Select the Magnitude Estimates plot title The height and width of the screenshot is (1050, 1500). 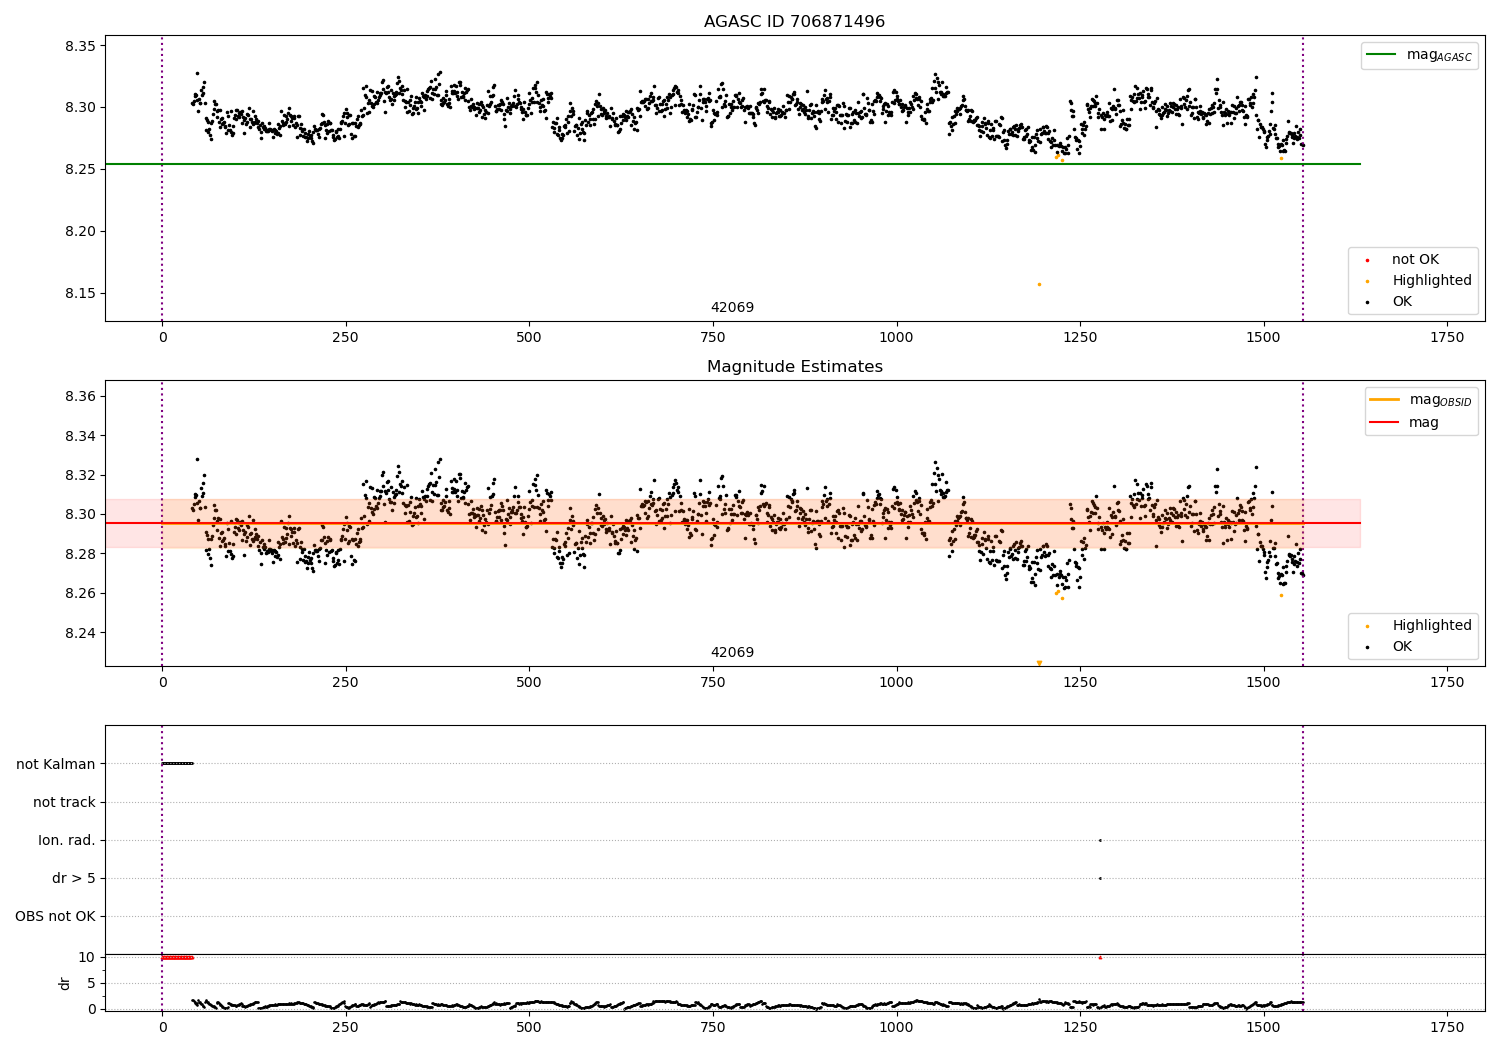(x=794, y=367)
